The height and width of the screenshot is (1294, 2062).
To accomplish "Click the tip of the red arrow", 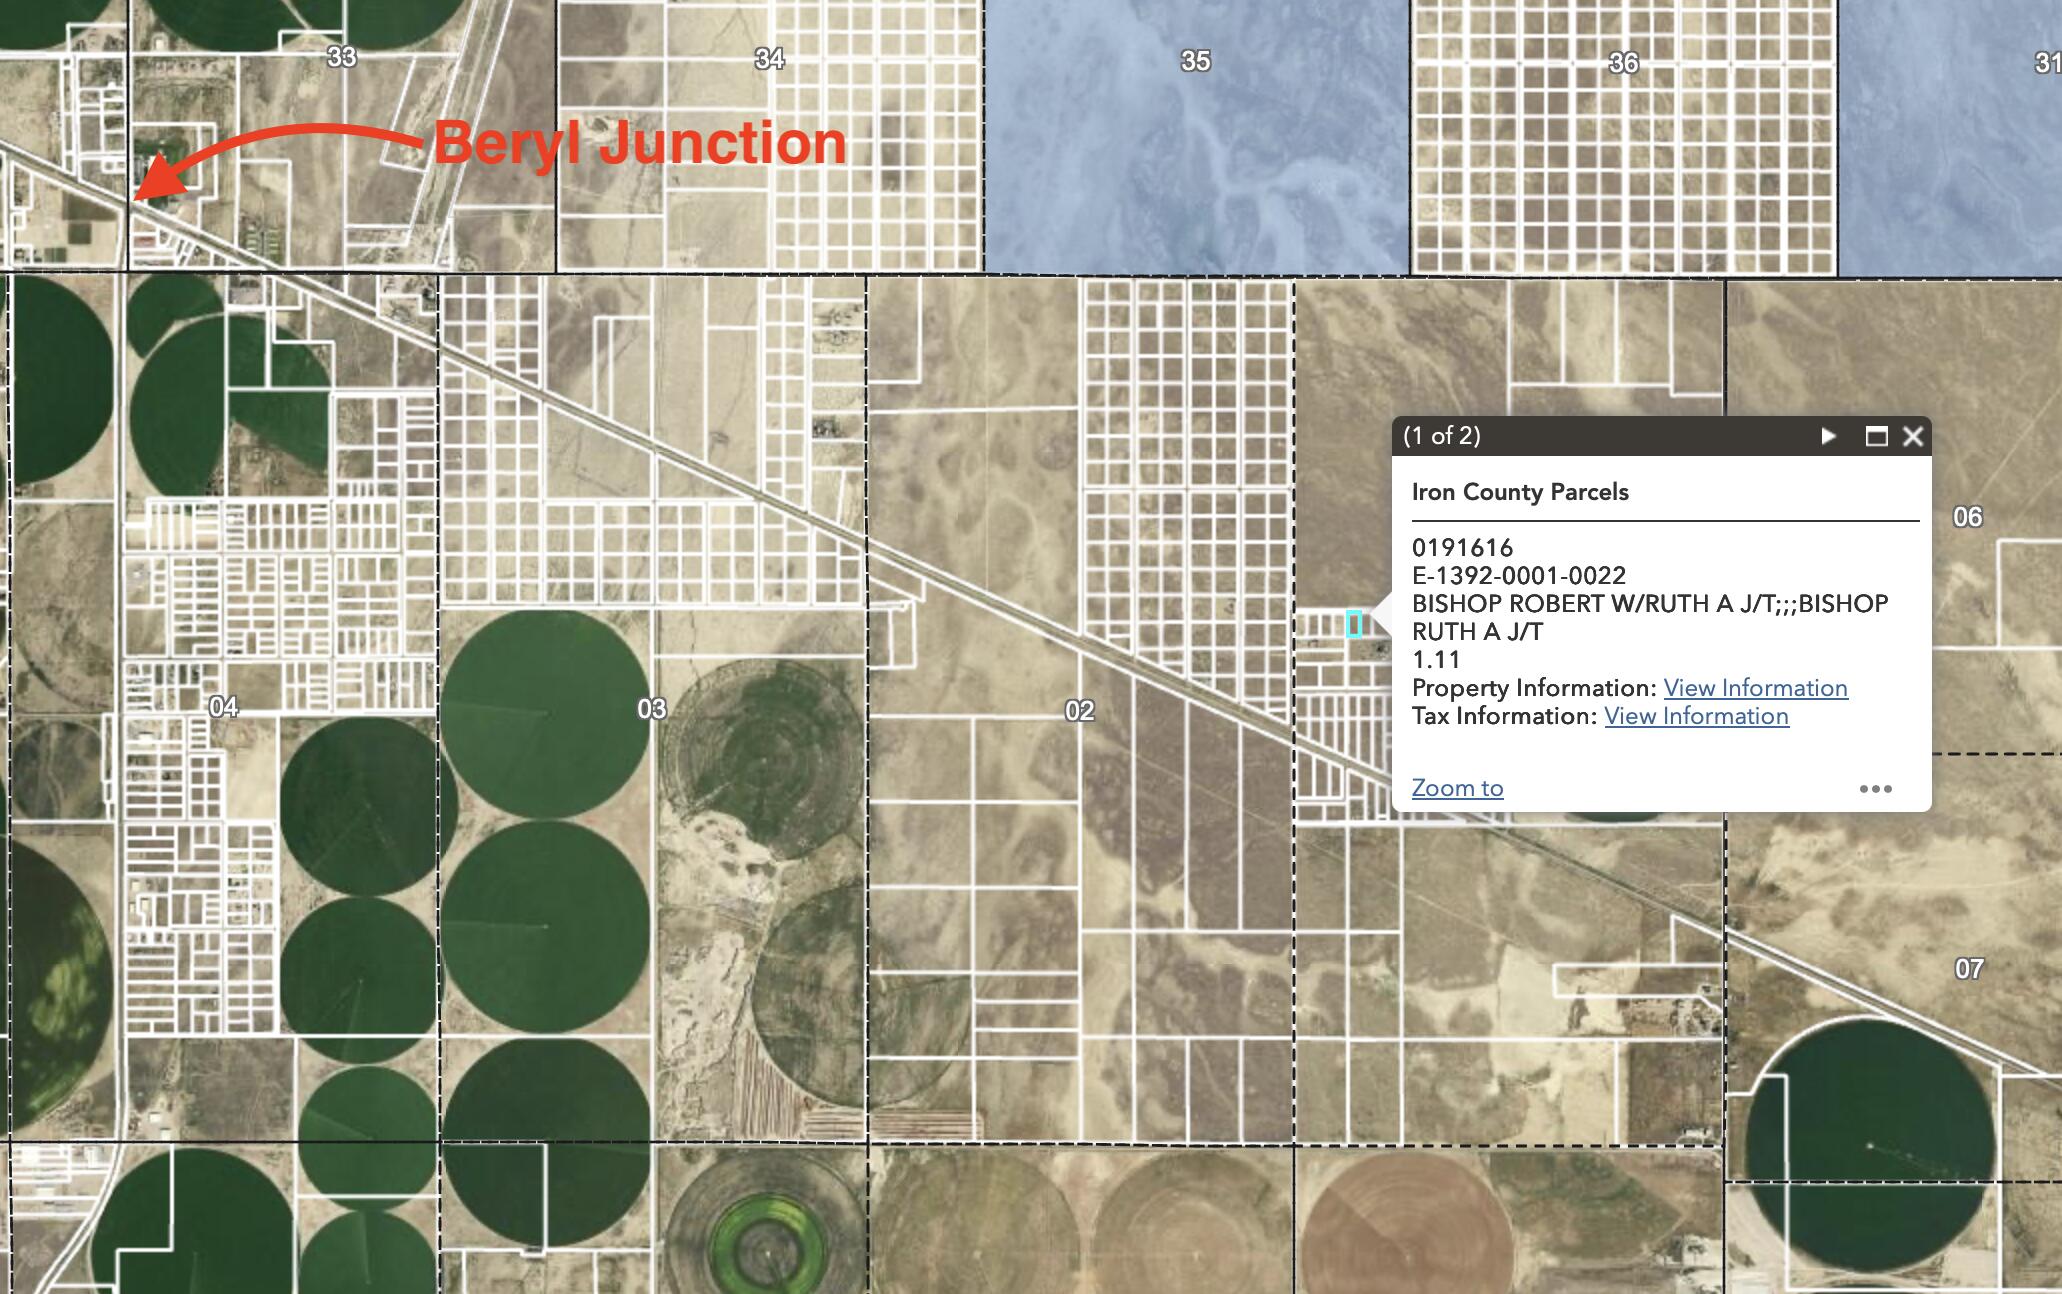I will tap(138, 197).
